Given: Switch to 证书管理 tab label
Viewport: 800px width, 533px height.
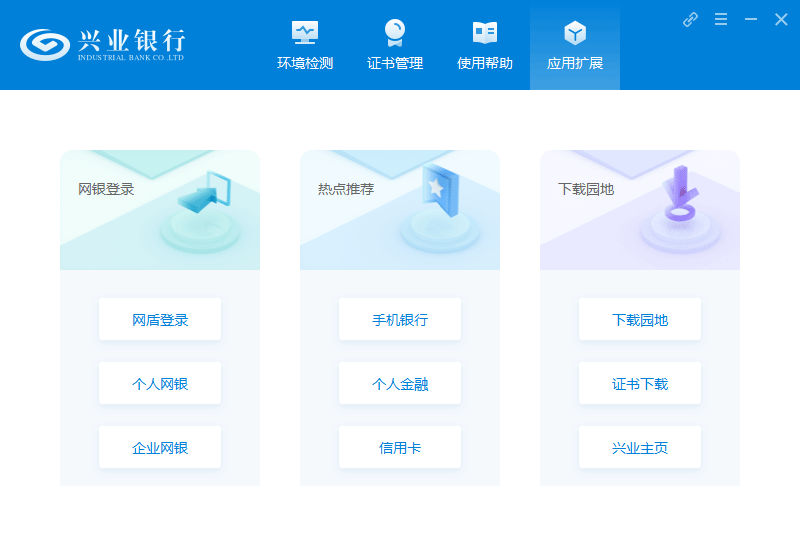Looking at the screenshot, I should 395,63.
